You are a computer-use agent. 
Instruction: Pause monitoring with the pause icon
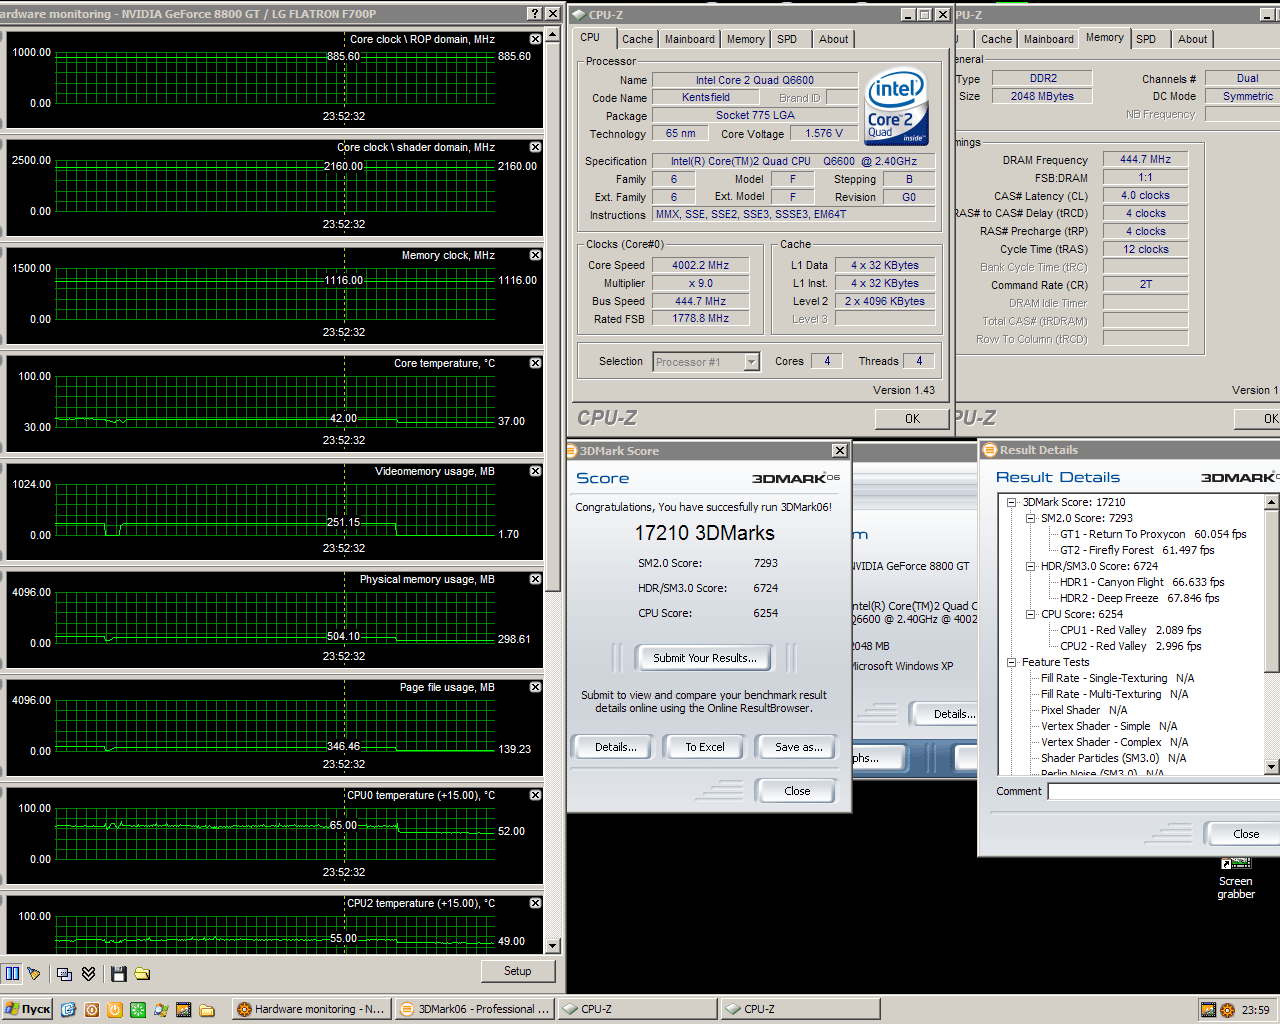point(12,973)
